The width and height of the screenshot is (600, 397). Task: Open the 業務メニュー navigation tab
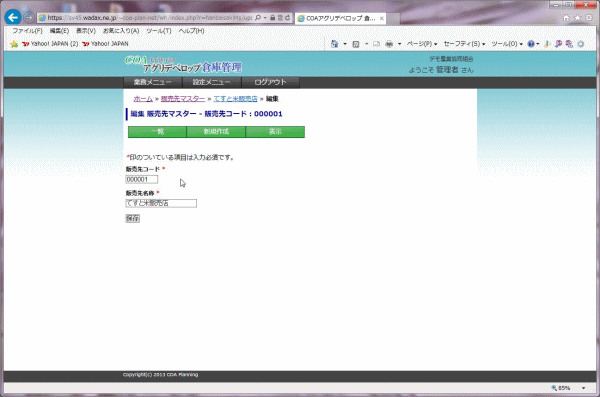(152, 82)
